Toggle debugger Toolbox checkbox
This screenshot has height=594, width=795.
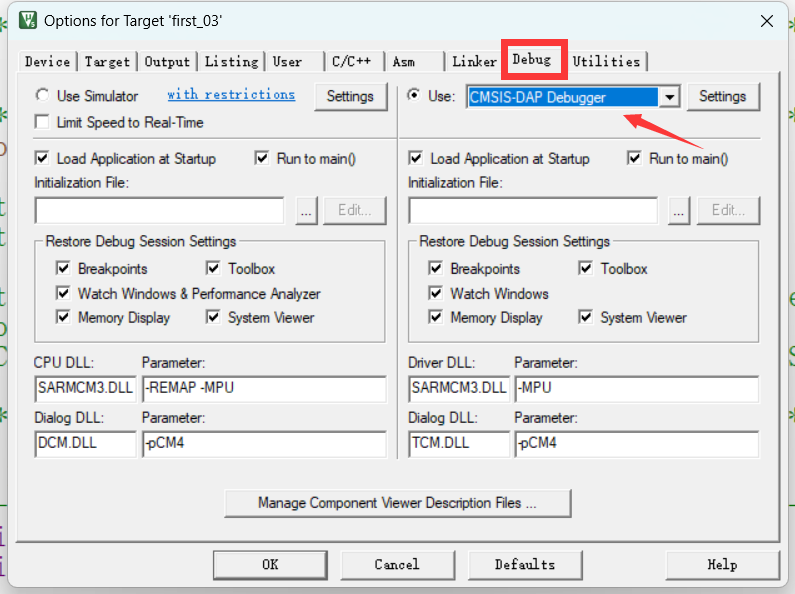point(586,268)
